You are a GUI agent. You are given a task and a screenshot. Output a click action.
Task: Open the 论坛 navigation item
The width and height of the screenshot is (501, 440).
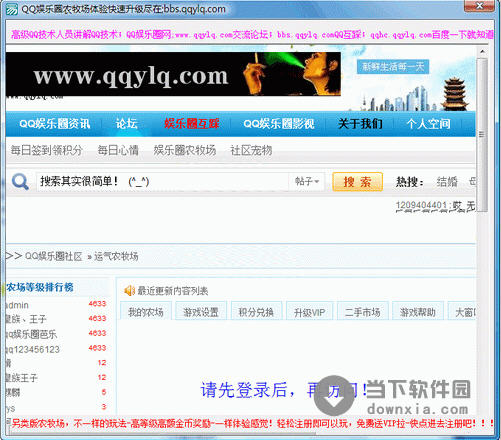(x=126, y=124)
